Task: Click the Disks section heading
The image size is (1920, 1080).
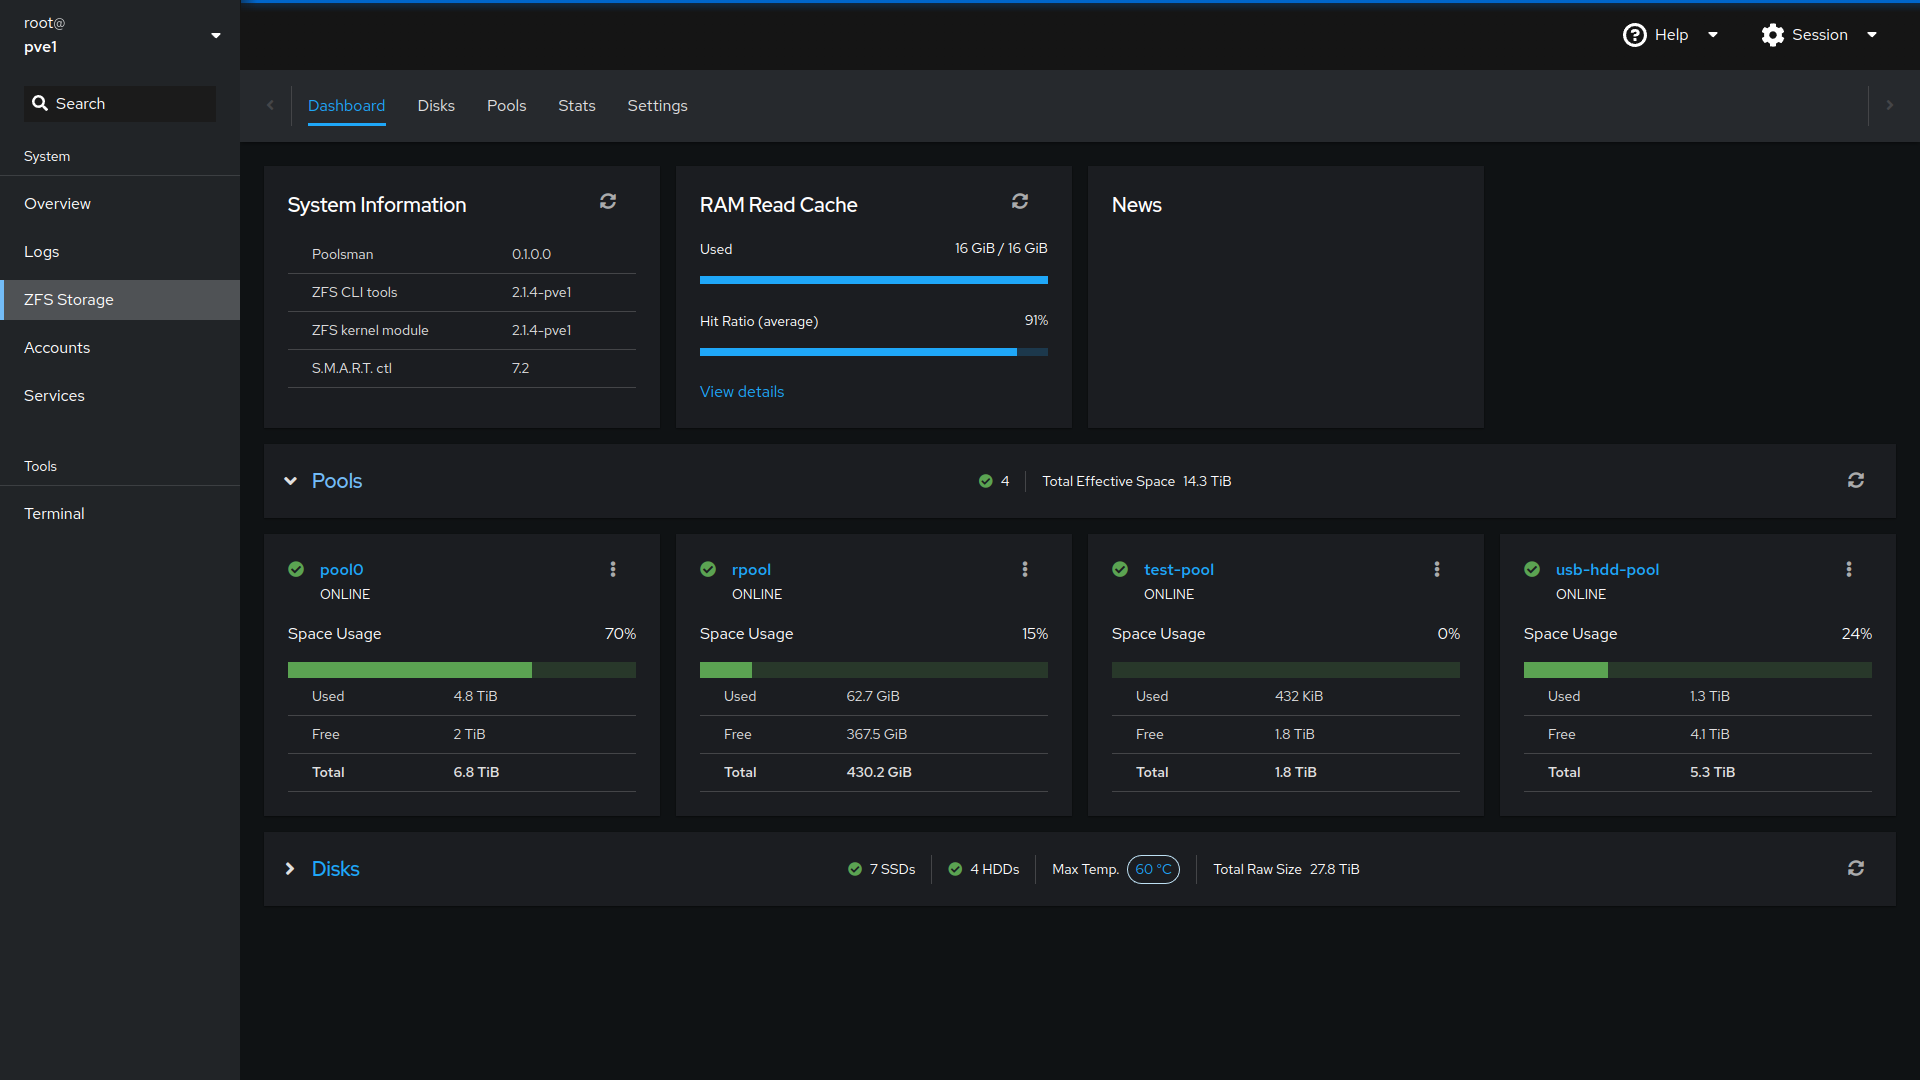Action: tap(335, 869)
